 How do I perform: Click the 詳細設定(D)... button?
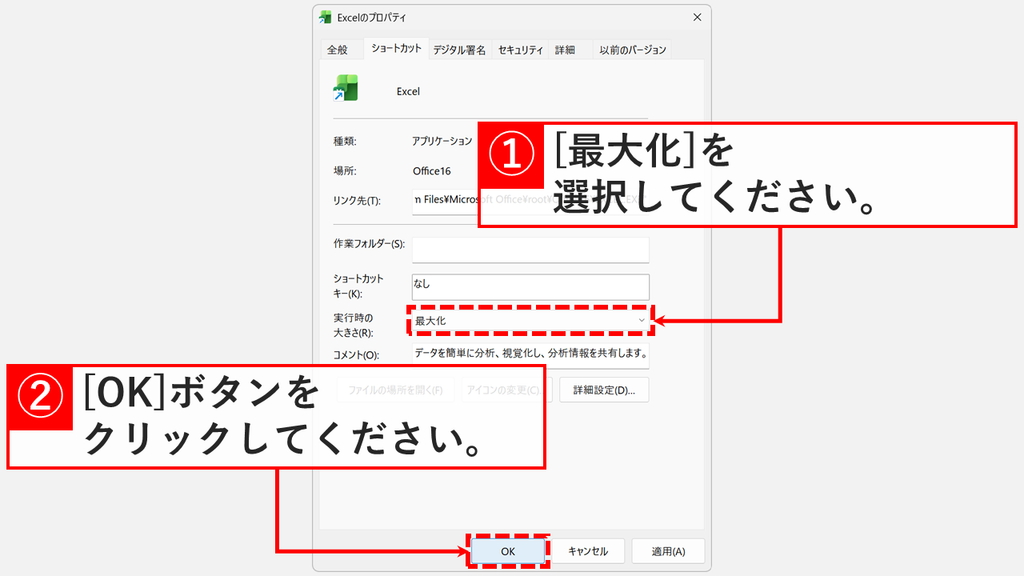pos(604,390)
